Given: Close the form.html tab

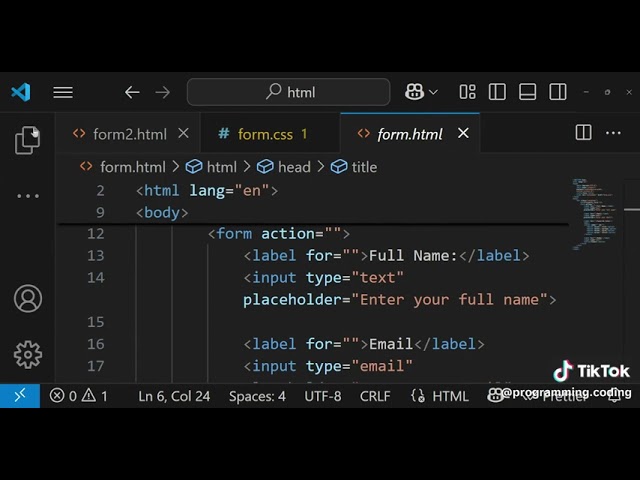Looking at the screenshot, I should coord(463,133).
